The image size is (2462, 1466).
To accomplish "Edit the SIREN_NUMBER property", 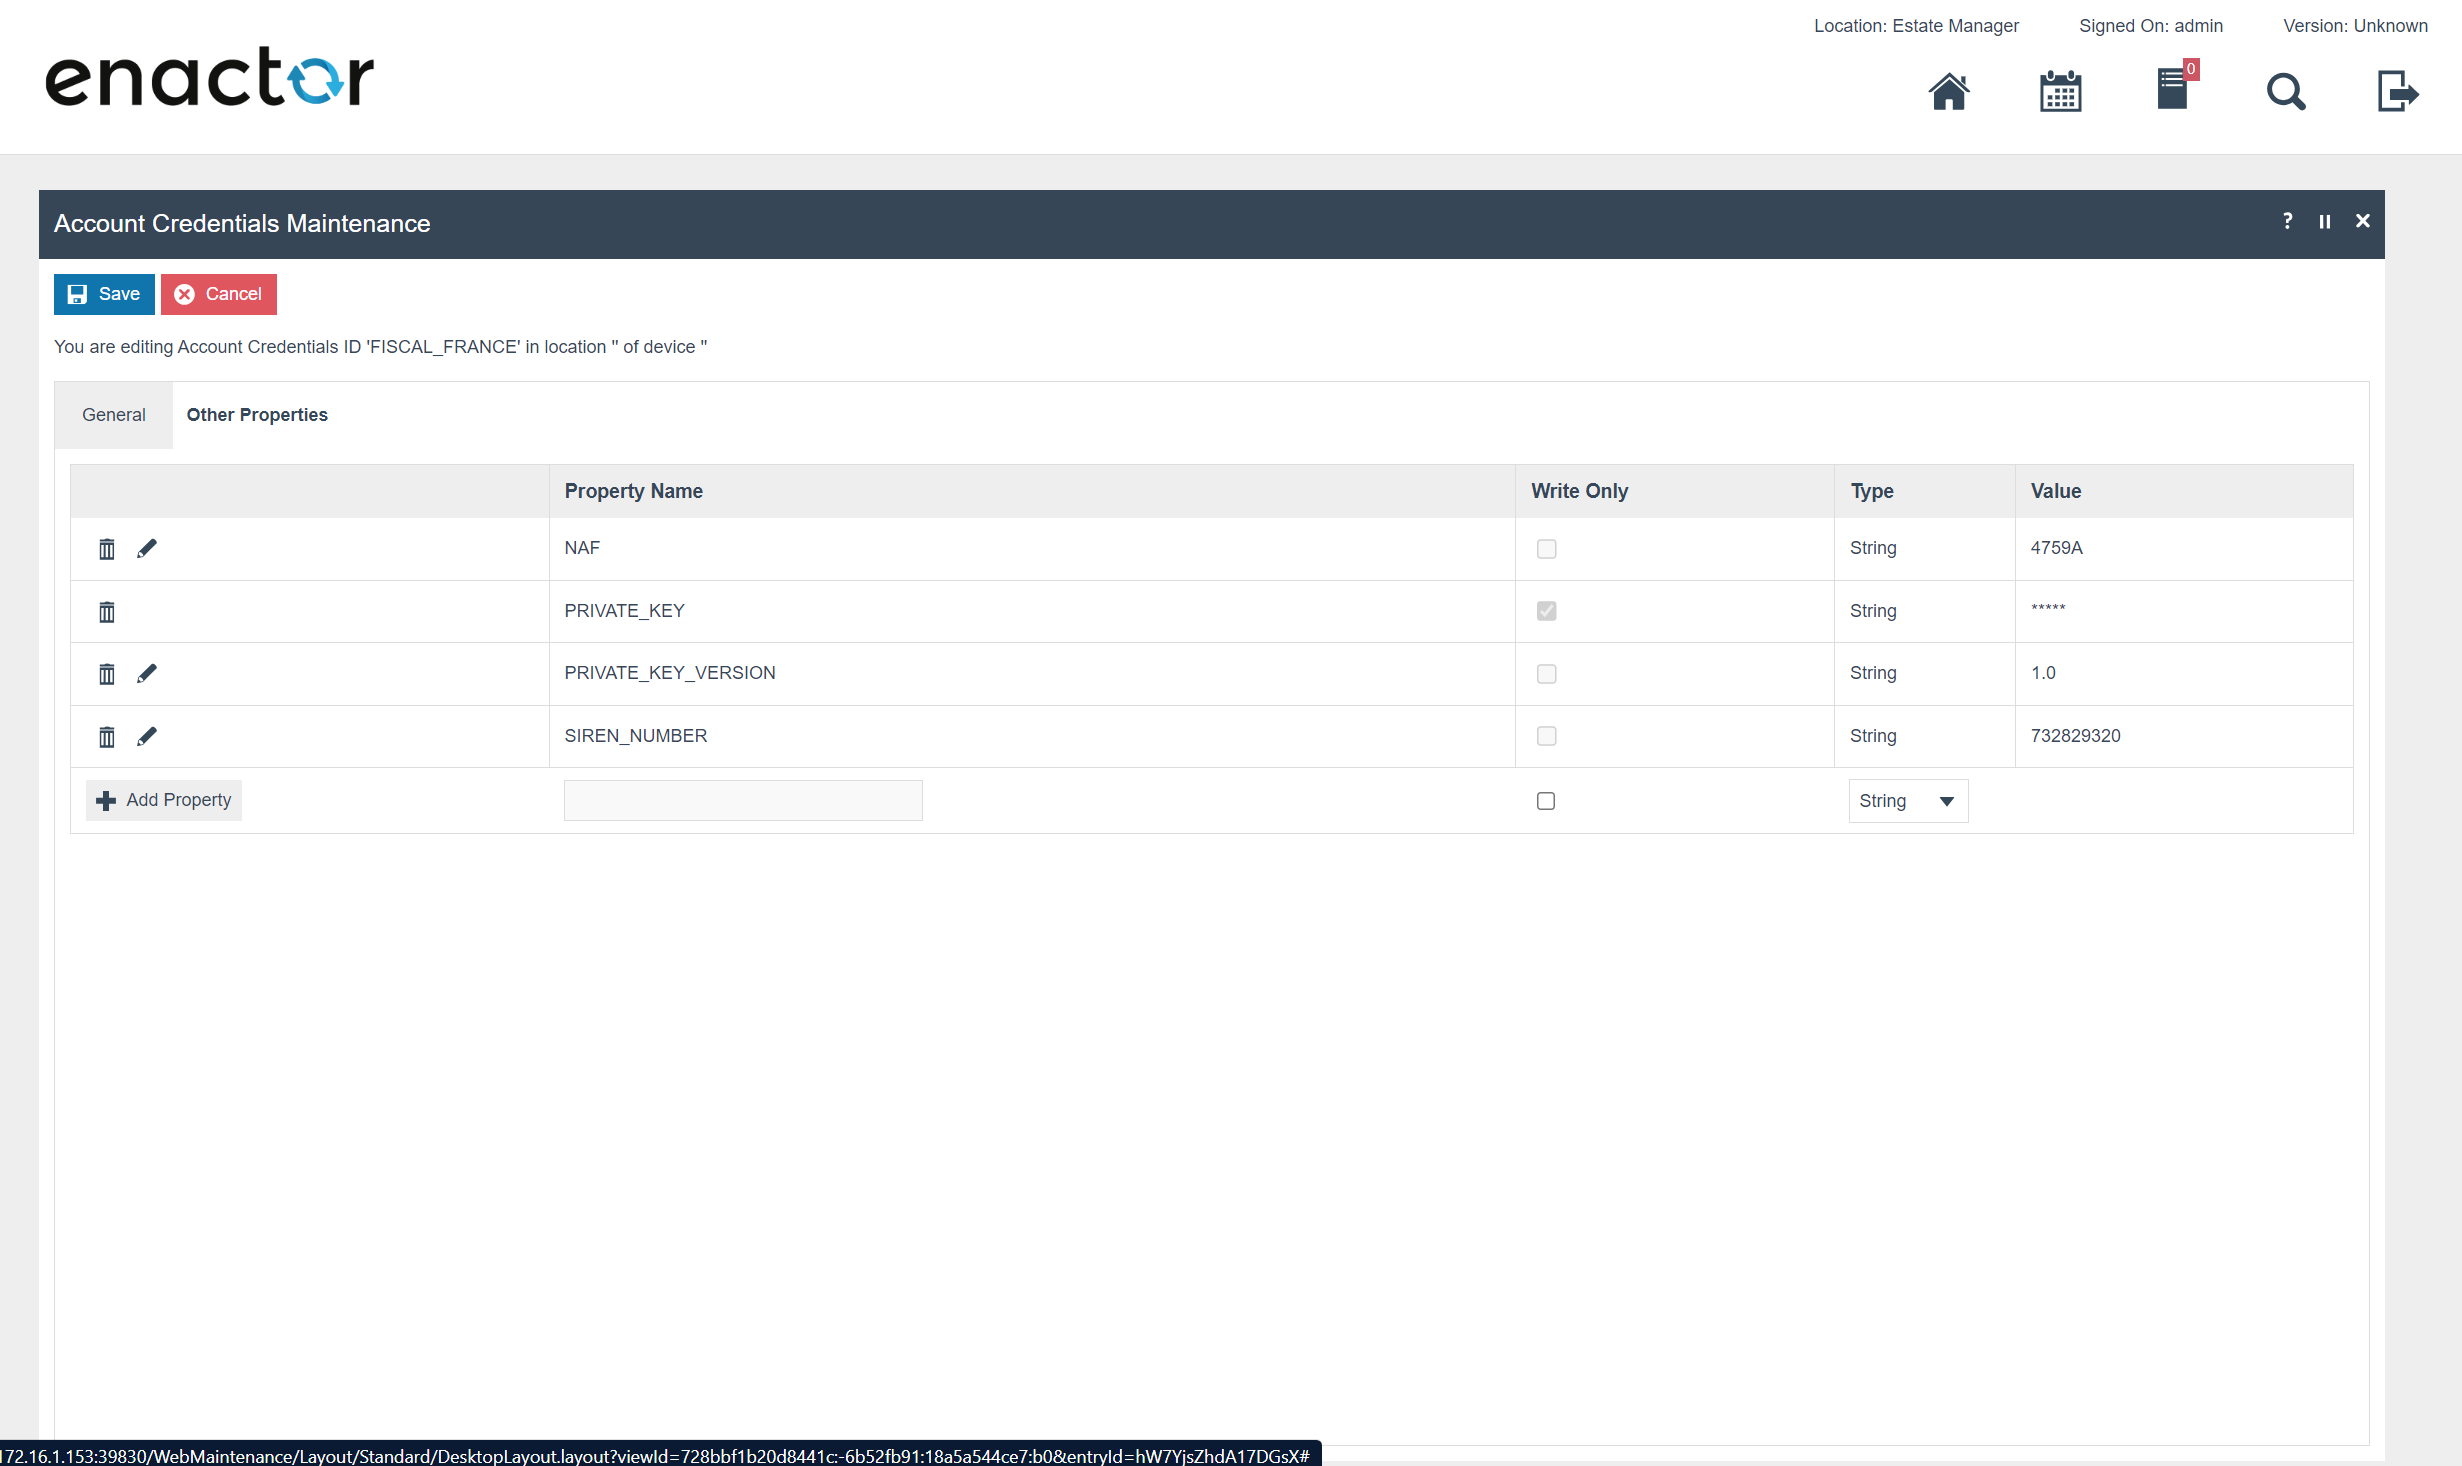I will coord(147,736).
